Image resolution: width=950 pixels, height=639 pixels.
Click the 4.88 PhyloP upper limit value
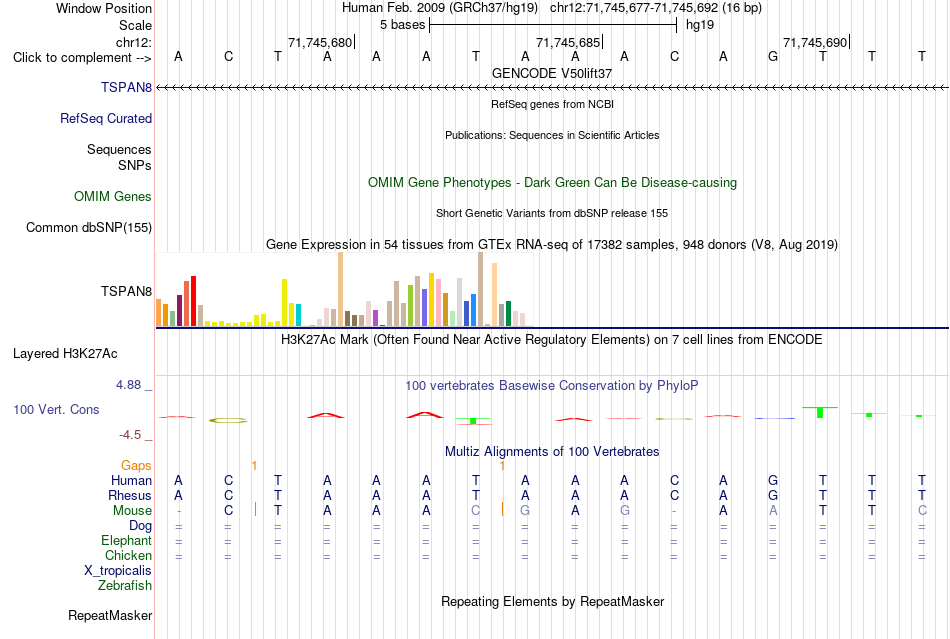tap(128, 385)
